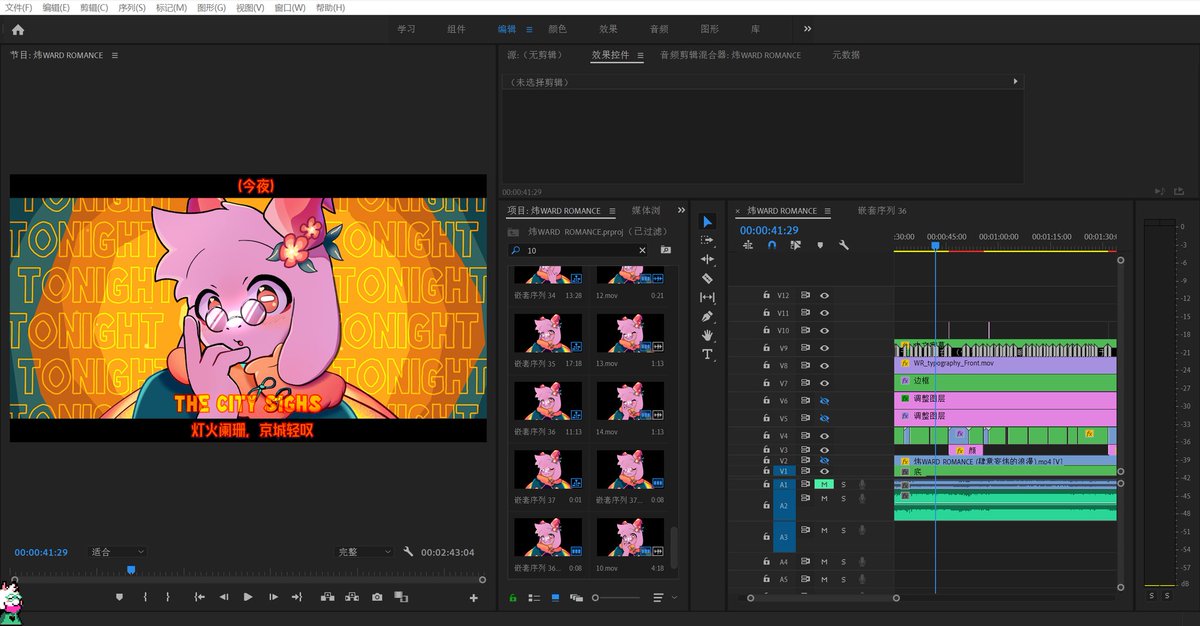Export frame with camera icon

click(x=377, y=597)
